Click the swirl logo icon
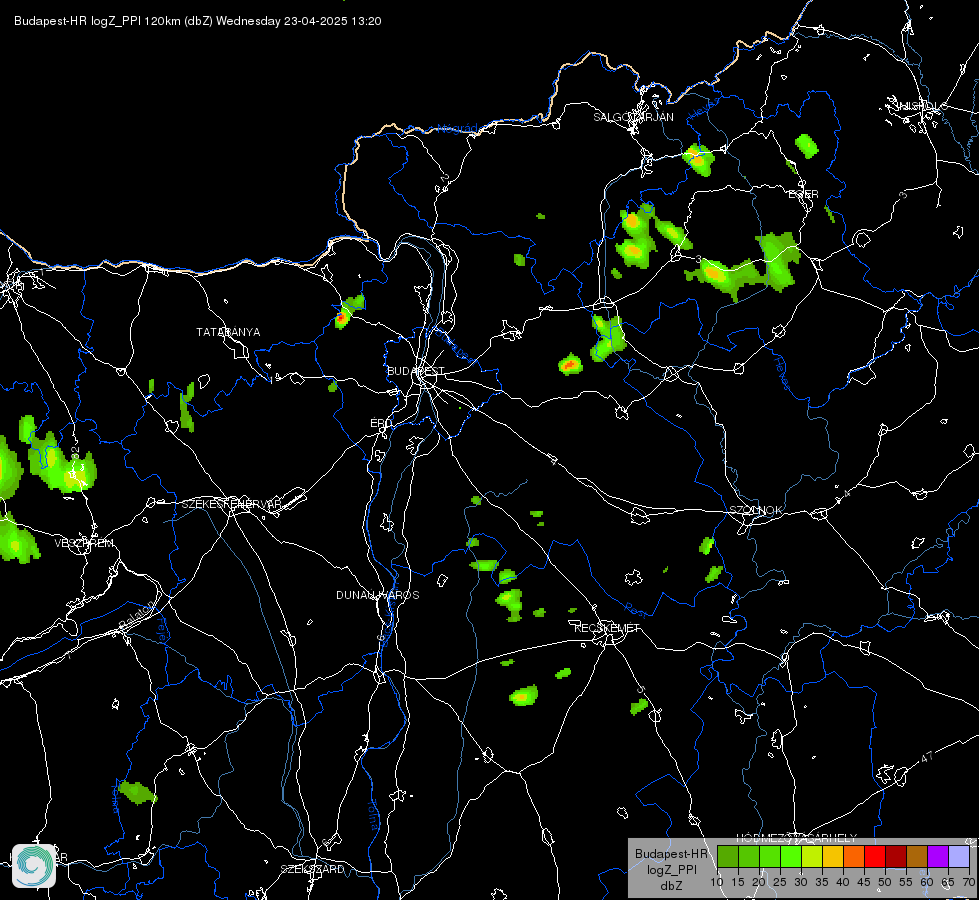 coord(34,866)
